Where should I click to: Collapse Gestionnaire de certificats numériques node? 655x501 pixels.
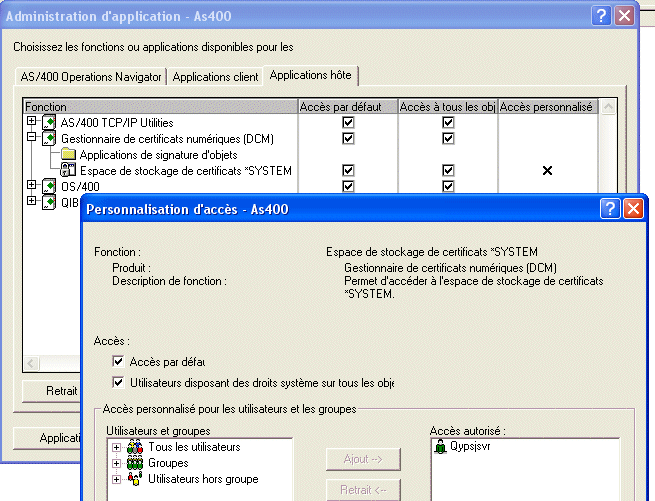(31, 137)
